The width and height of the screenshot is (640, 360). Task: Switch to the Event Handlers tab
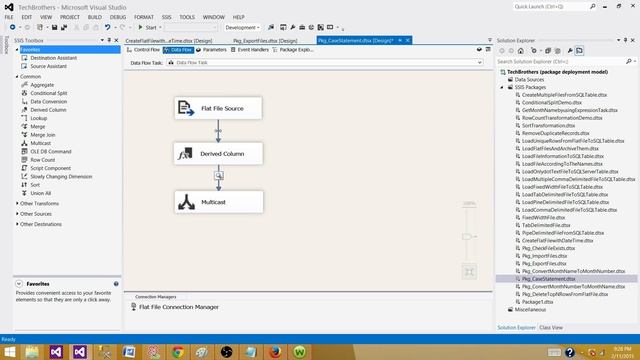tap(250, 50)
